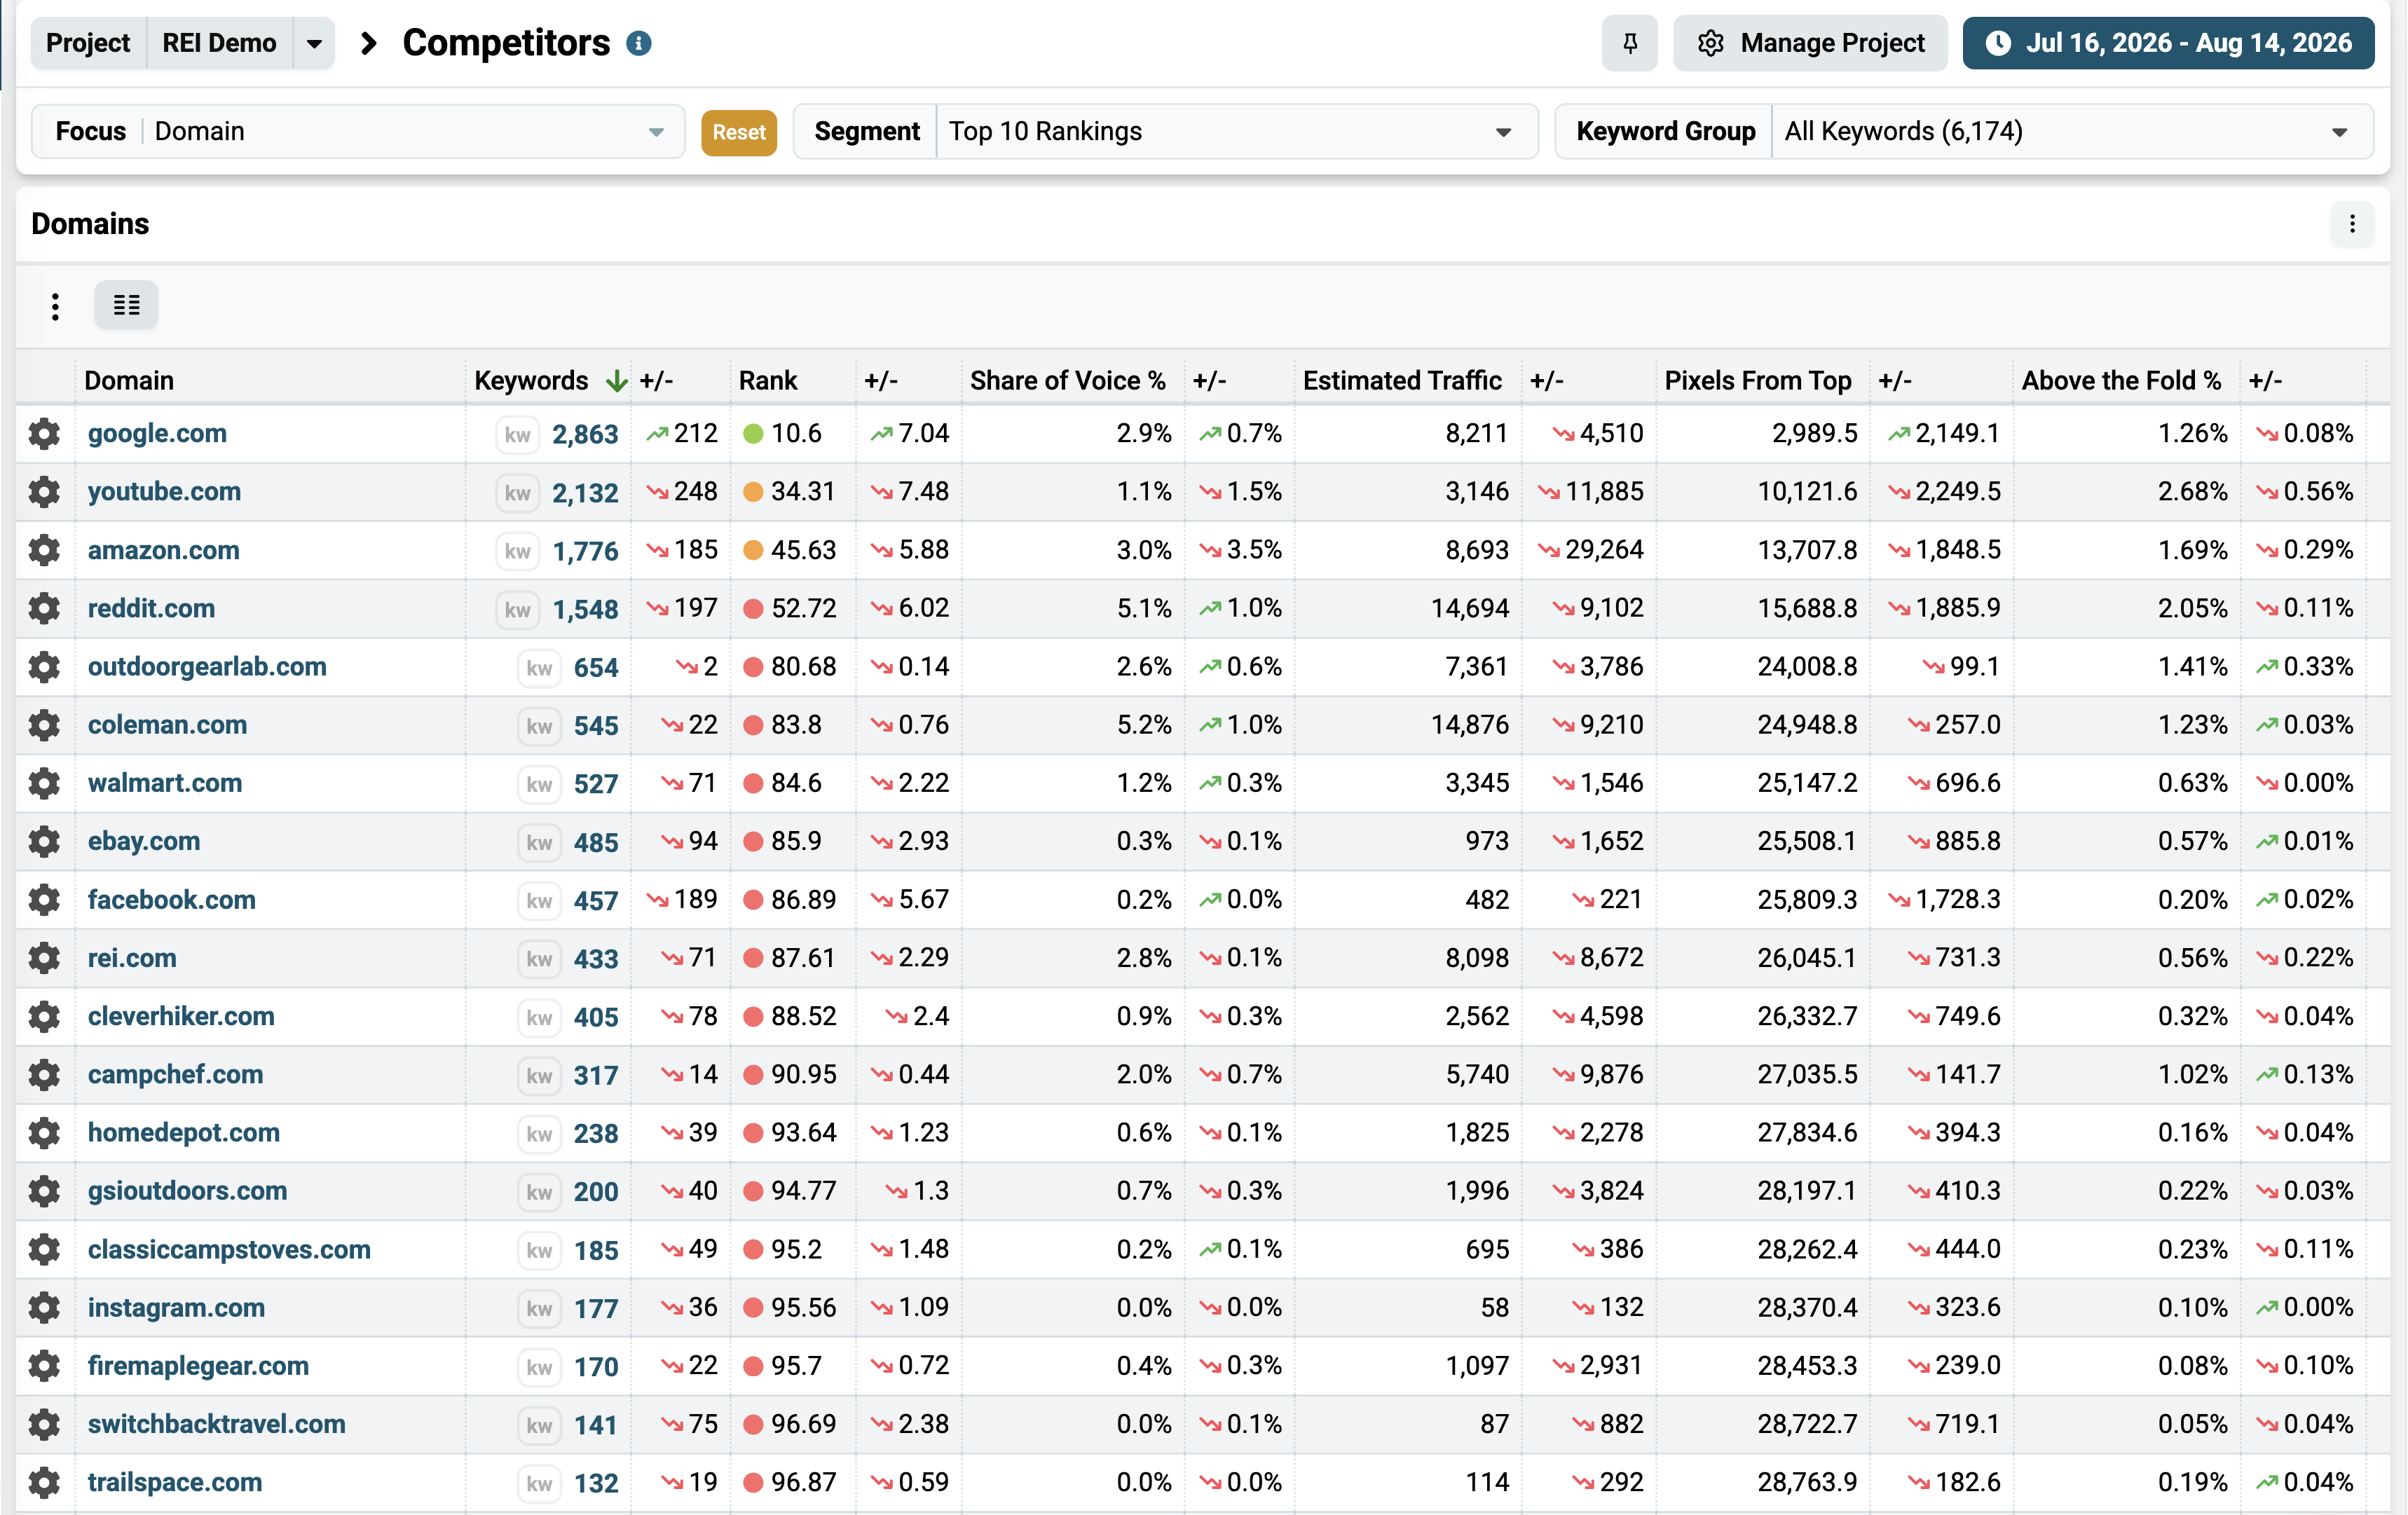Open gear settings for instagram.com row
The image size is (2408, 1515).
(44, 1308)
